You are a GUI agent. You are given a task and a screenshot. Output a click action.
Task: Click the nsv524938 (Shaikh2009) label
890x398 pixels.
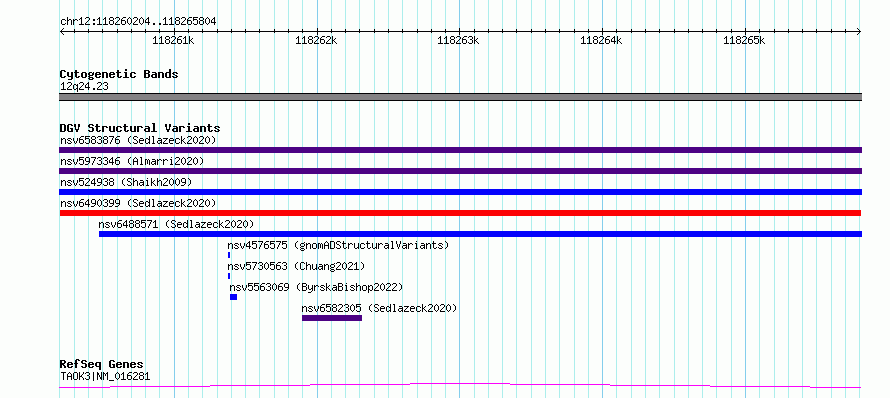(126, 182)
